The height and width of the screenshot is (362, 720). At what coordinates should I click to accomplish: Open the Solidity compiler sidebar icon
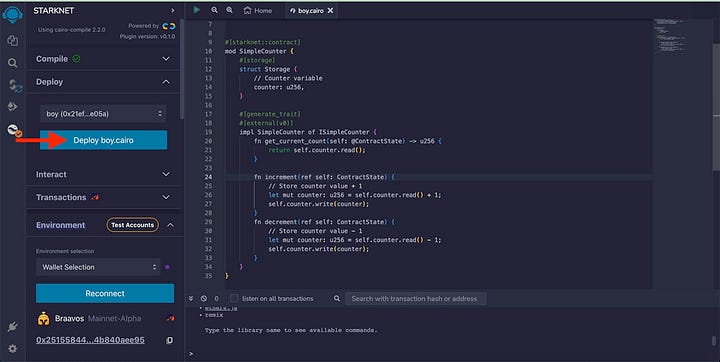pyautogui.click(x=15, y=85)
